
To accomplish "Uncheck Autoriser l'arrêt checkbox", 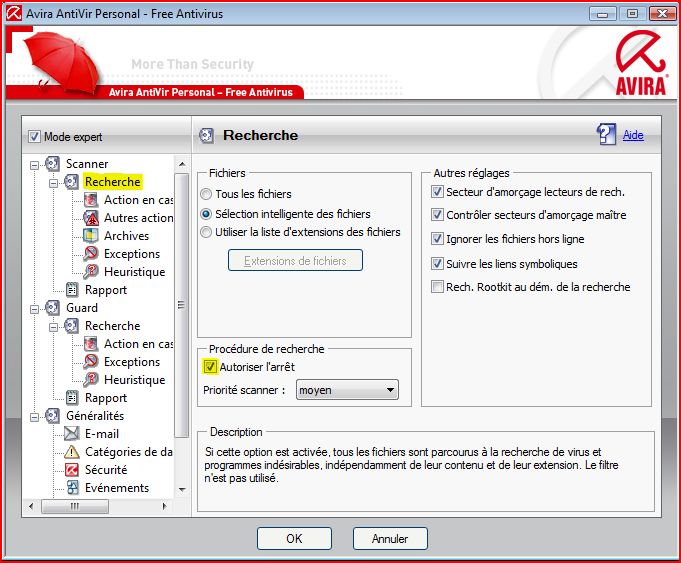I will pos(210,367).
